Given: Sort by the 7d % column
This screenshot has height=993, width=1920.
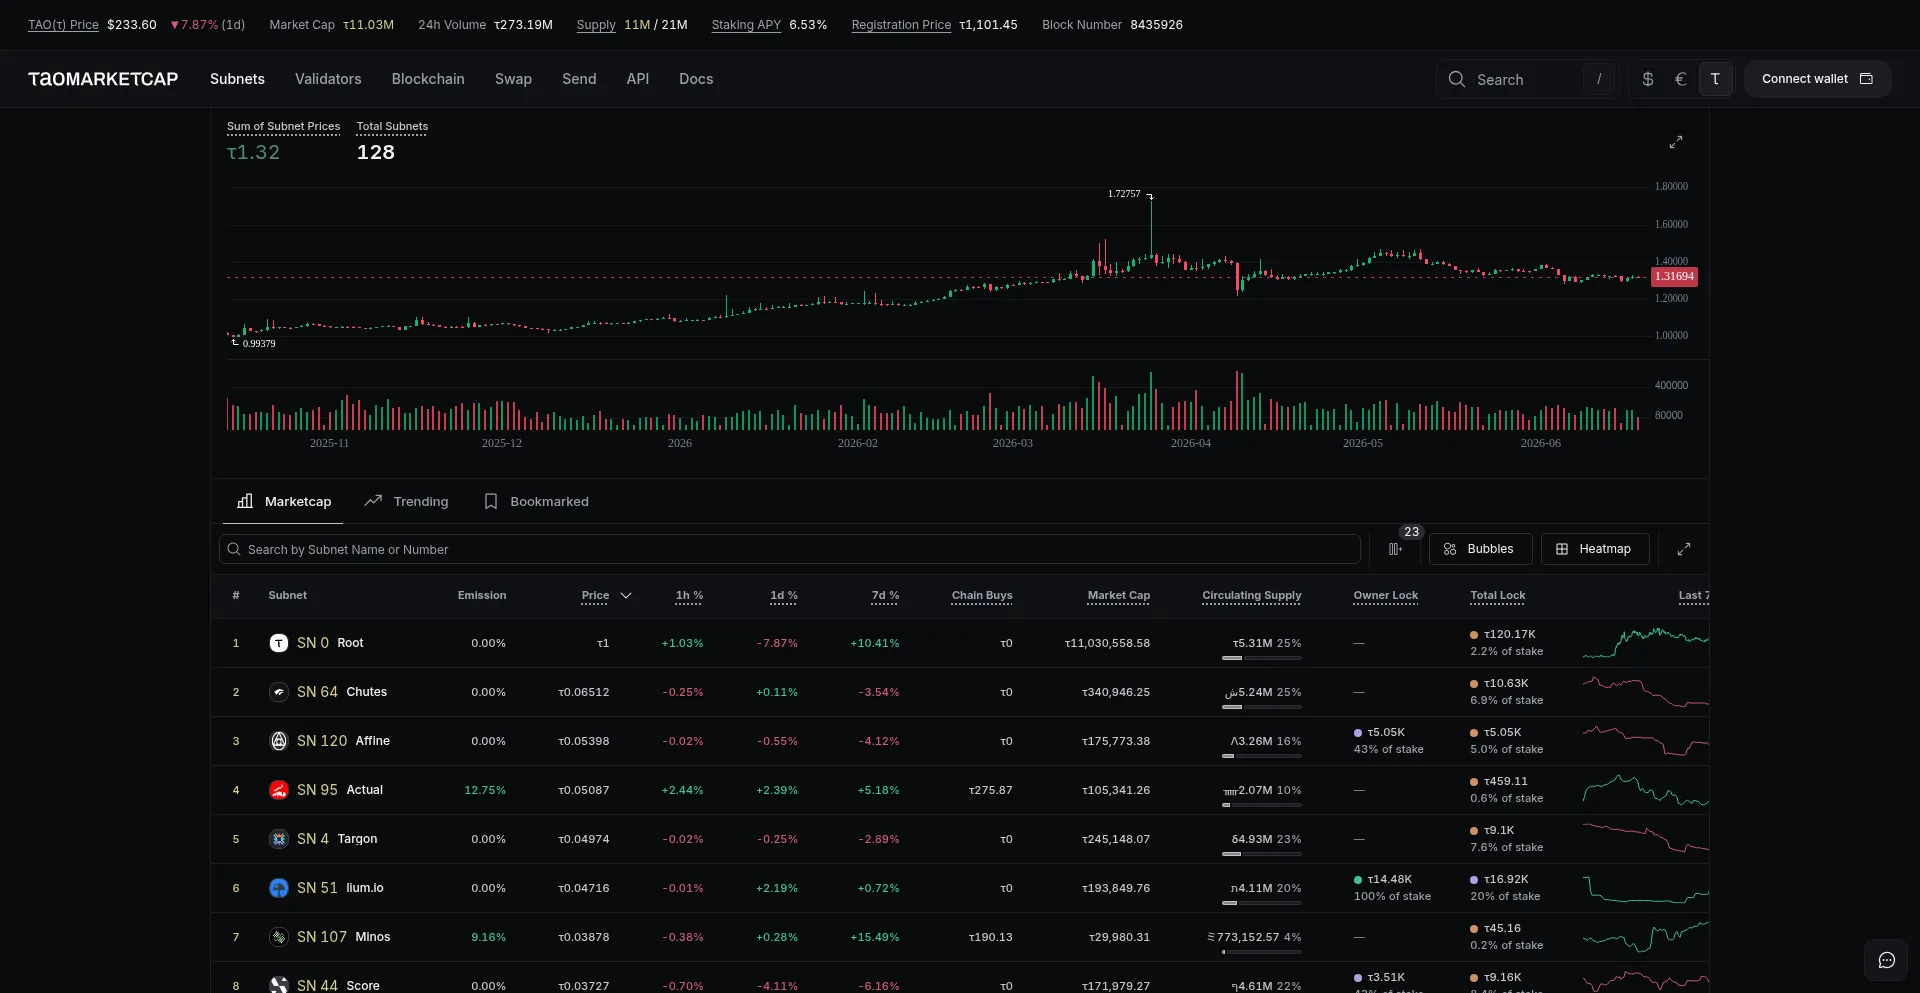Looking at the screenshot, I should (x=885, y=595).
